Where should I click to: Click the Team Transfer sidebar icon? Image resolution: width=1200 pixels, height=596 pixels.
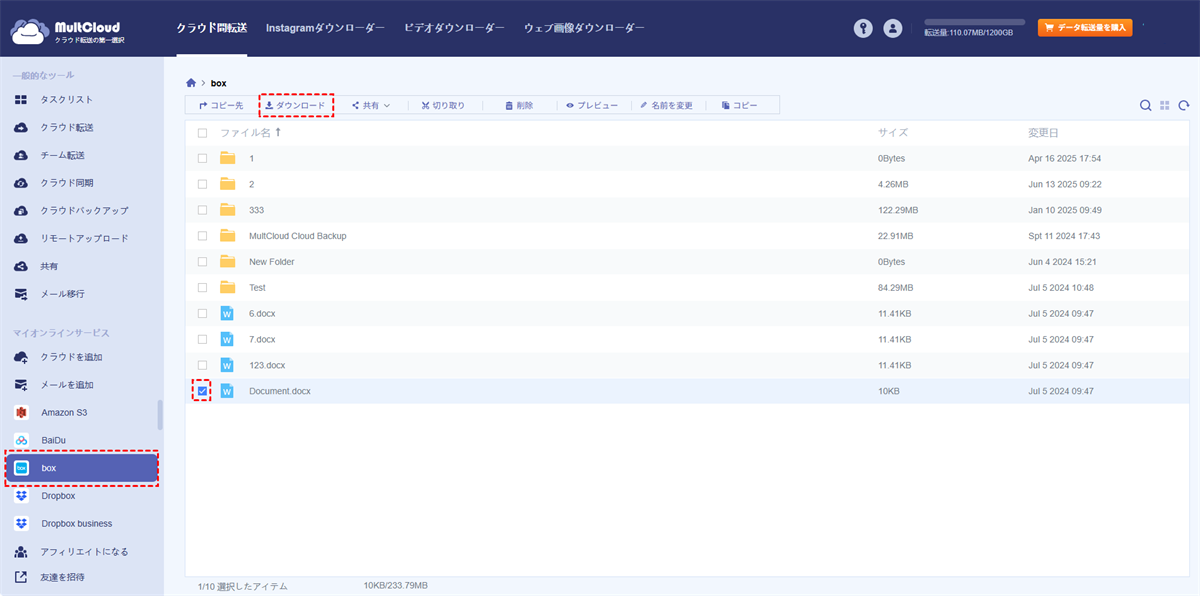click(x=21, y=155)
